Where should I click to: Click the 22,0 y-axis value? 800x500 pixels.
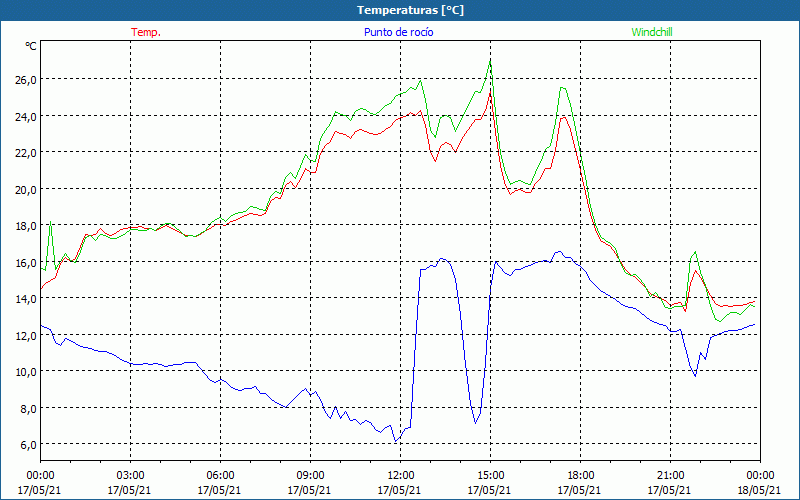[x=26, y=153]
